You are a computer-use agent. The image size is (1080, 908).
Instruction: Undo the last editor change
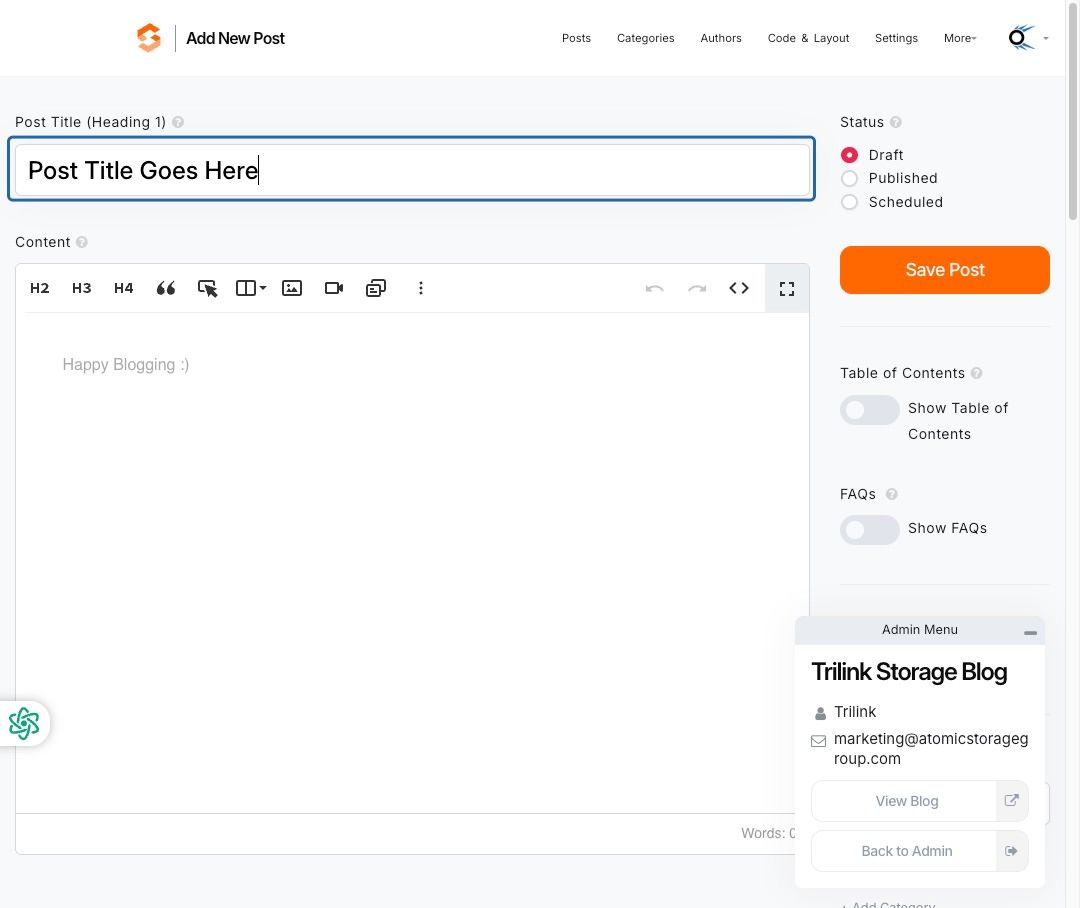[x=654, y=288]
